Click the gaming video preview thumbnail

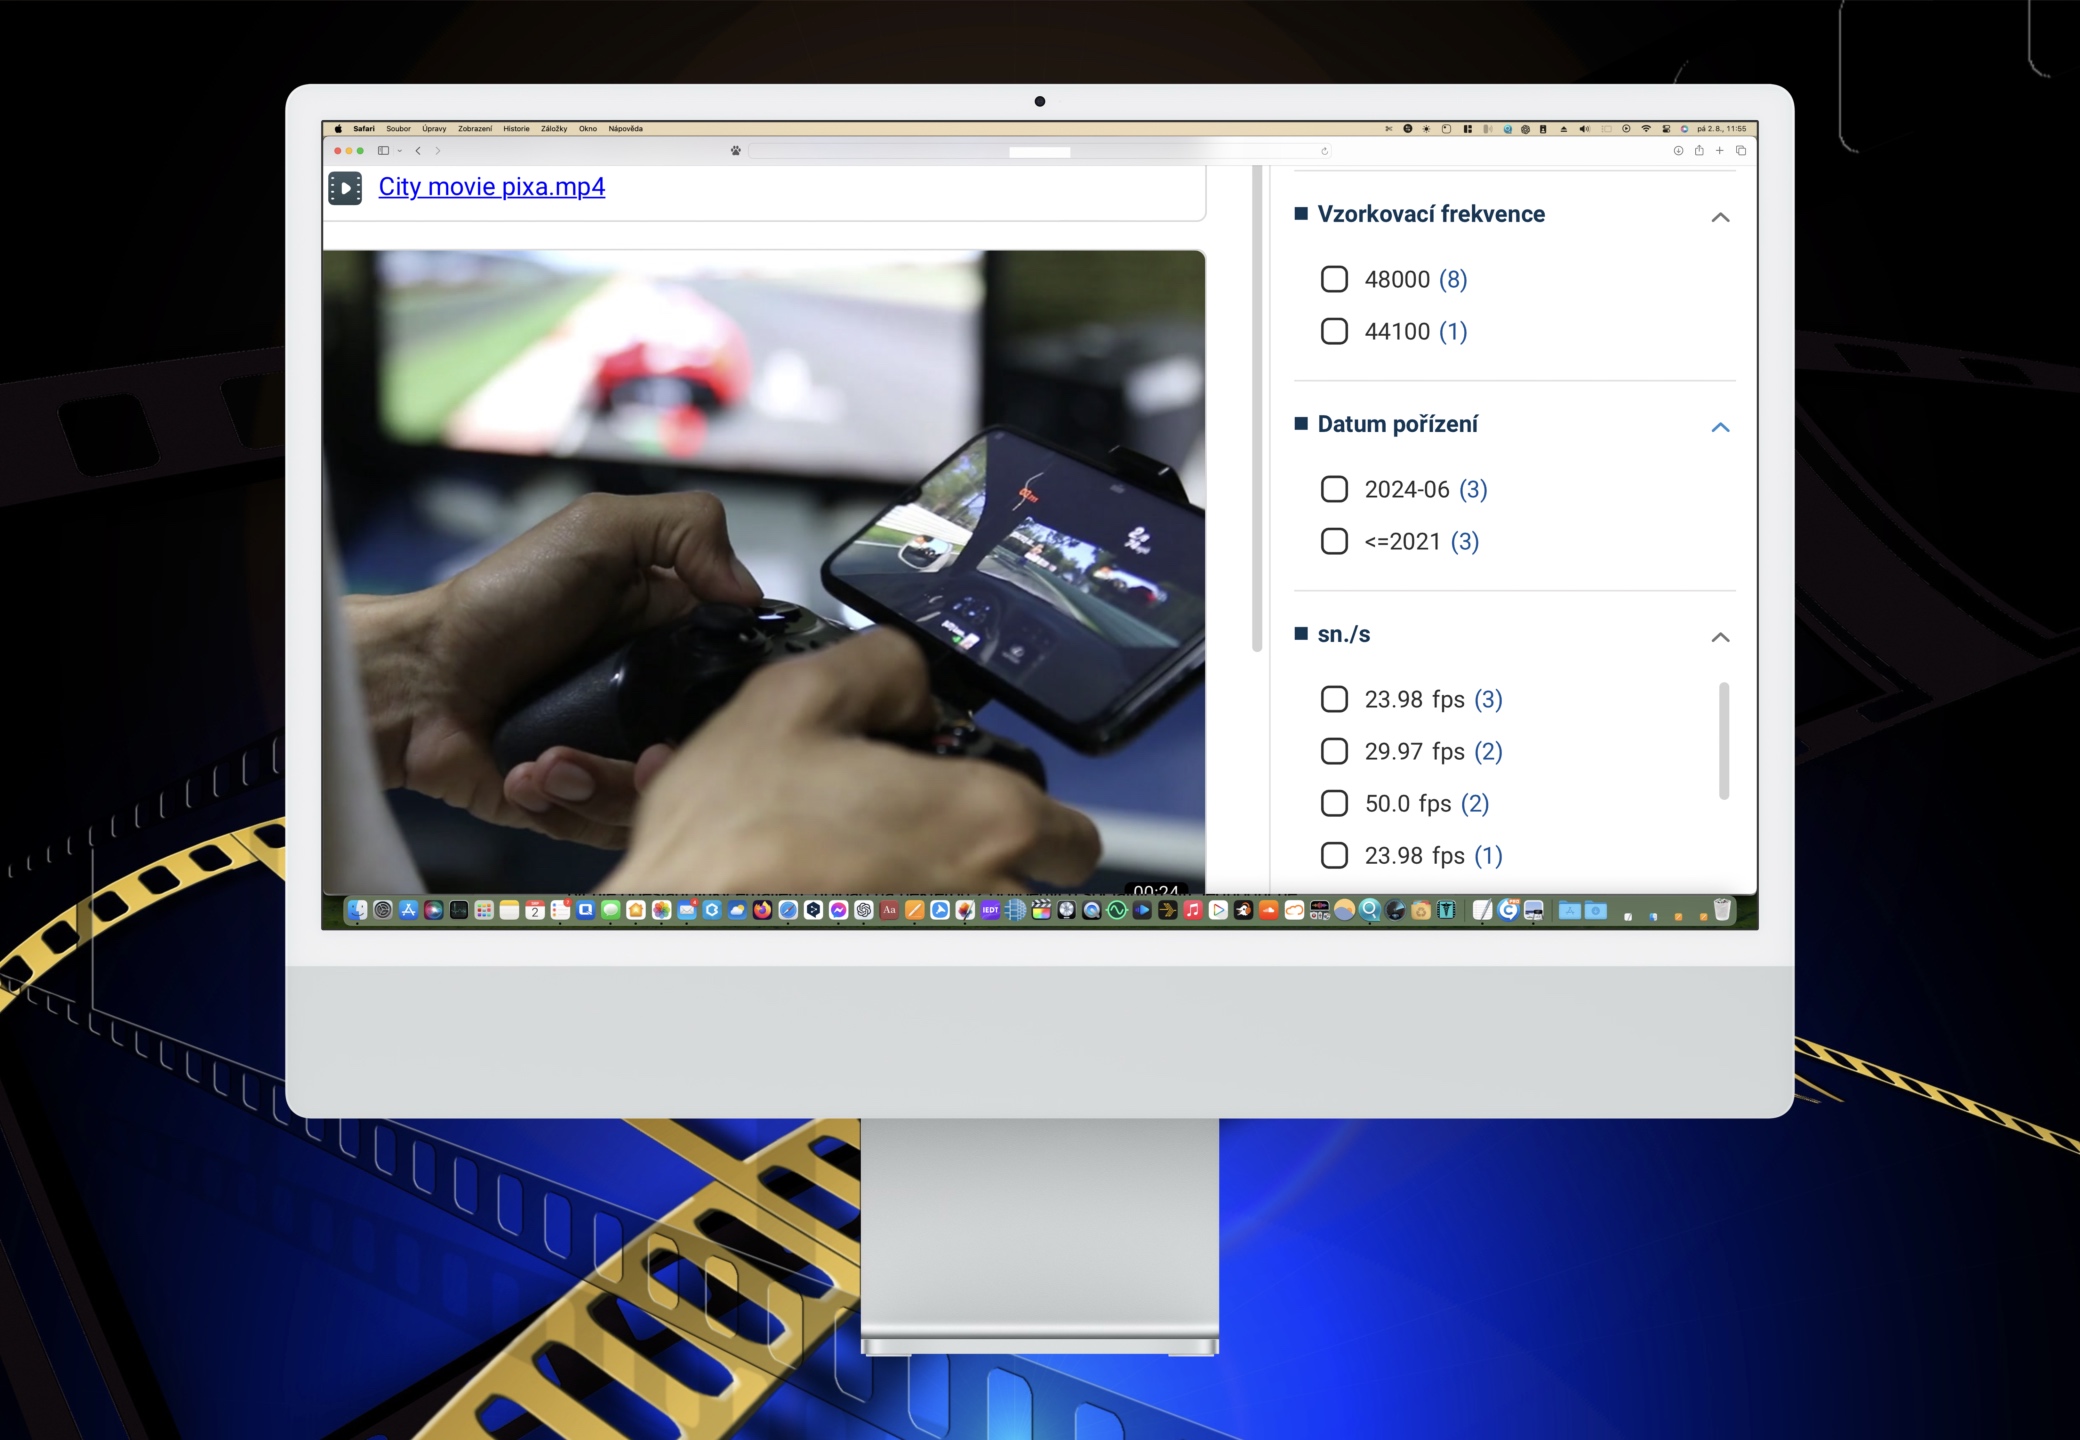coord(763,570)
